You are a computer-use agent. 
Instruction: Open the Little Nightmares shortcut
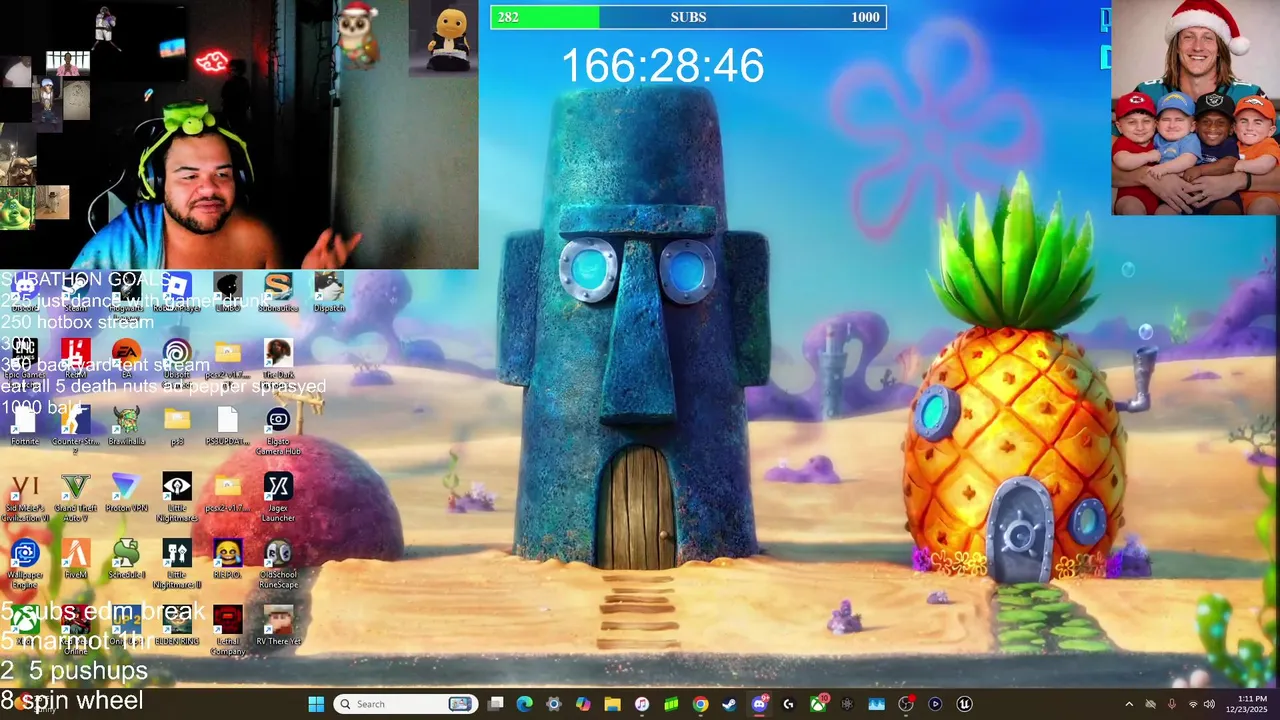[x=177, y=496]
